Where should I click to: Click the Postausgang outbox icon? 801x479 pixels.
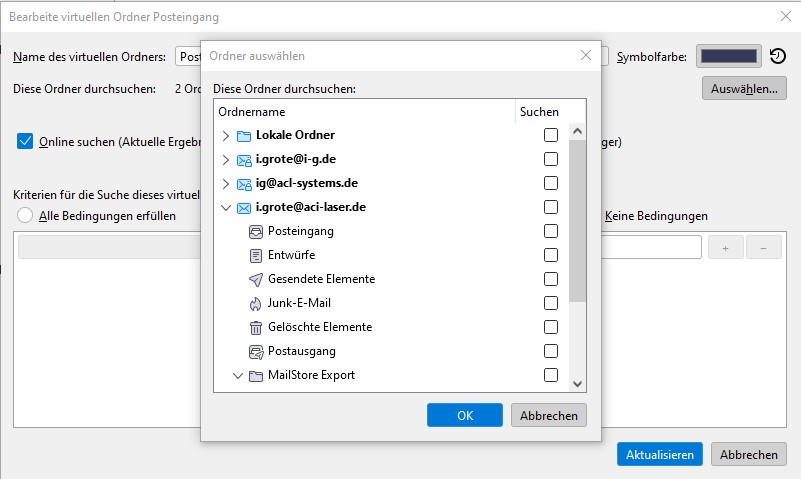(x=256, y=351)
